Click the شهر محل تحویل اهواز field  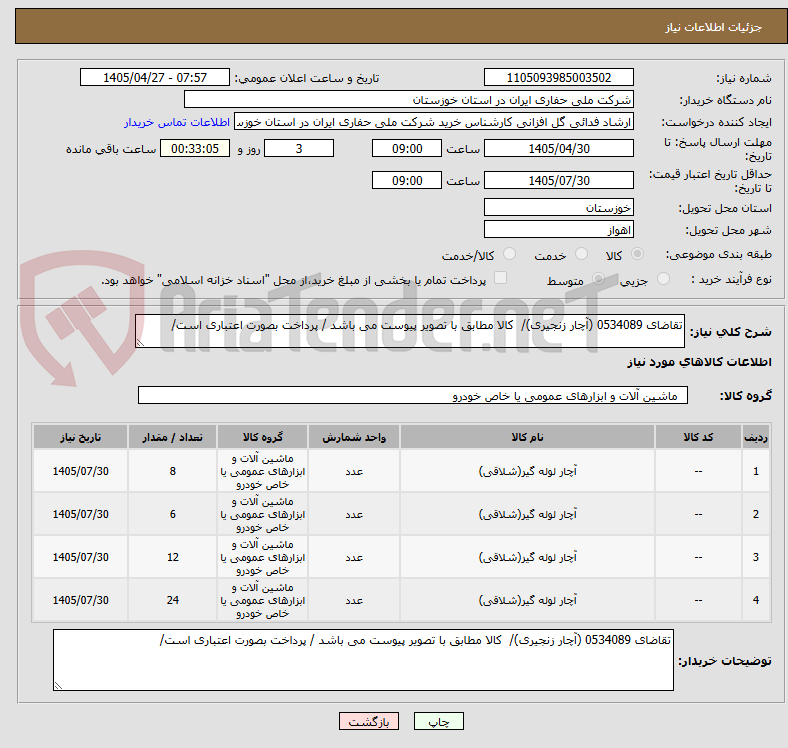tap(558, 230)
